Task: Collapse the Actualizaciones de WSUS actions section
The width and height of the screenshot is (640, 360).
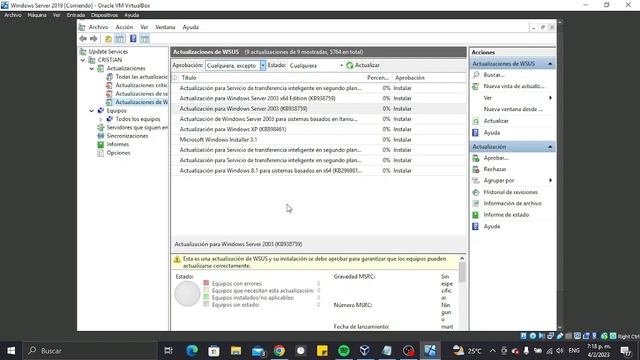Action: 550,64
